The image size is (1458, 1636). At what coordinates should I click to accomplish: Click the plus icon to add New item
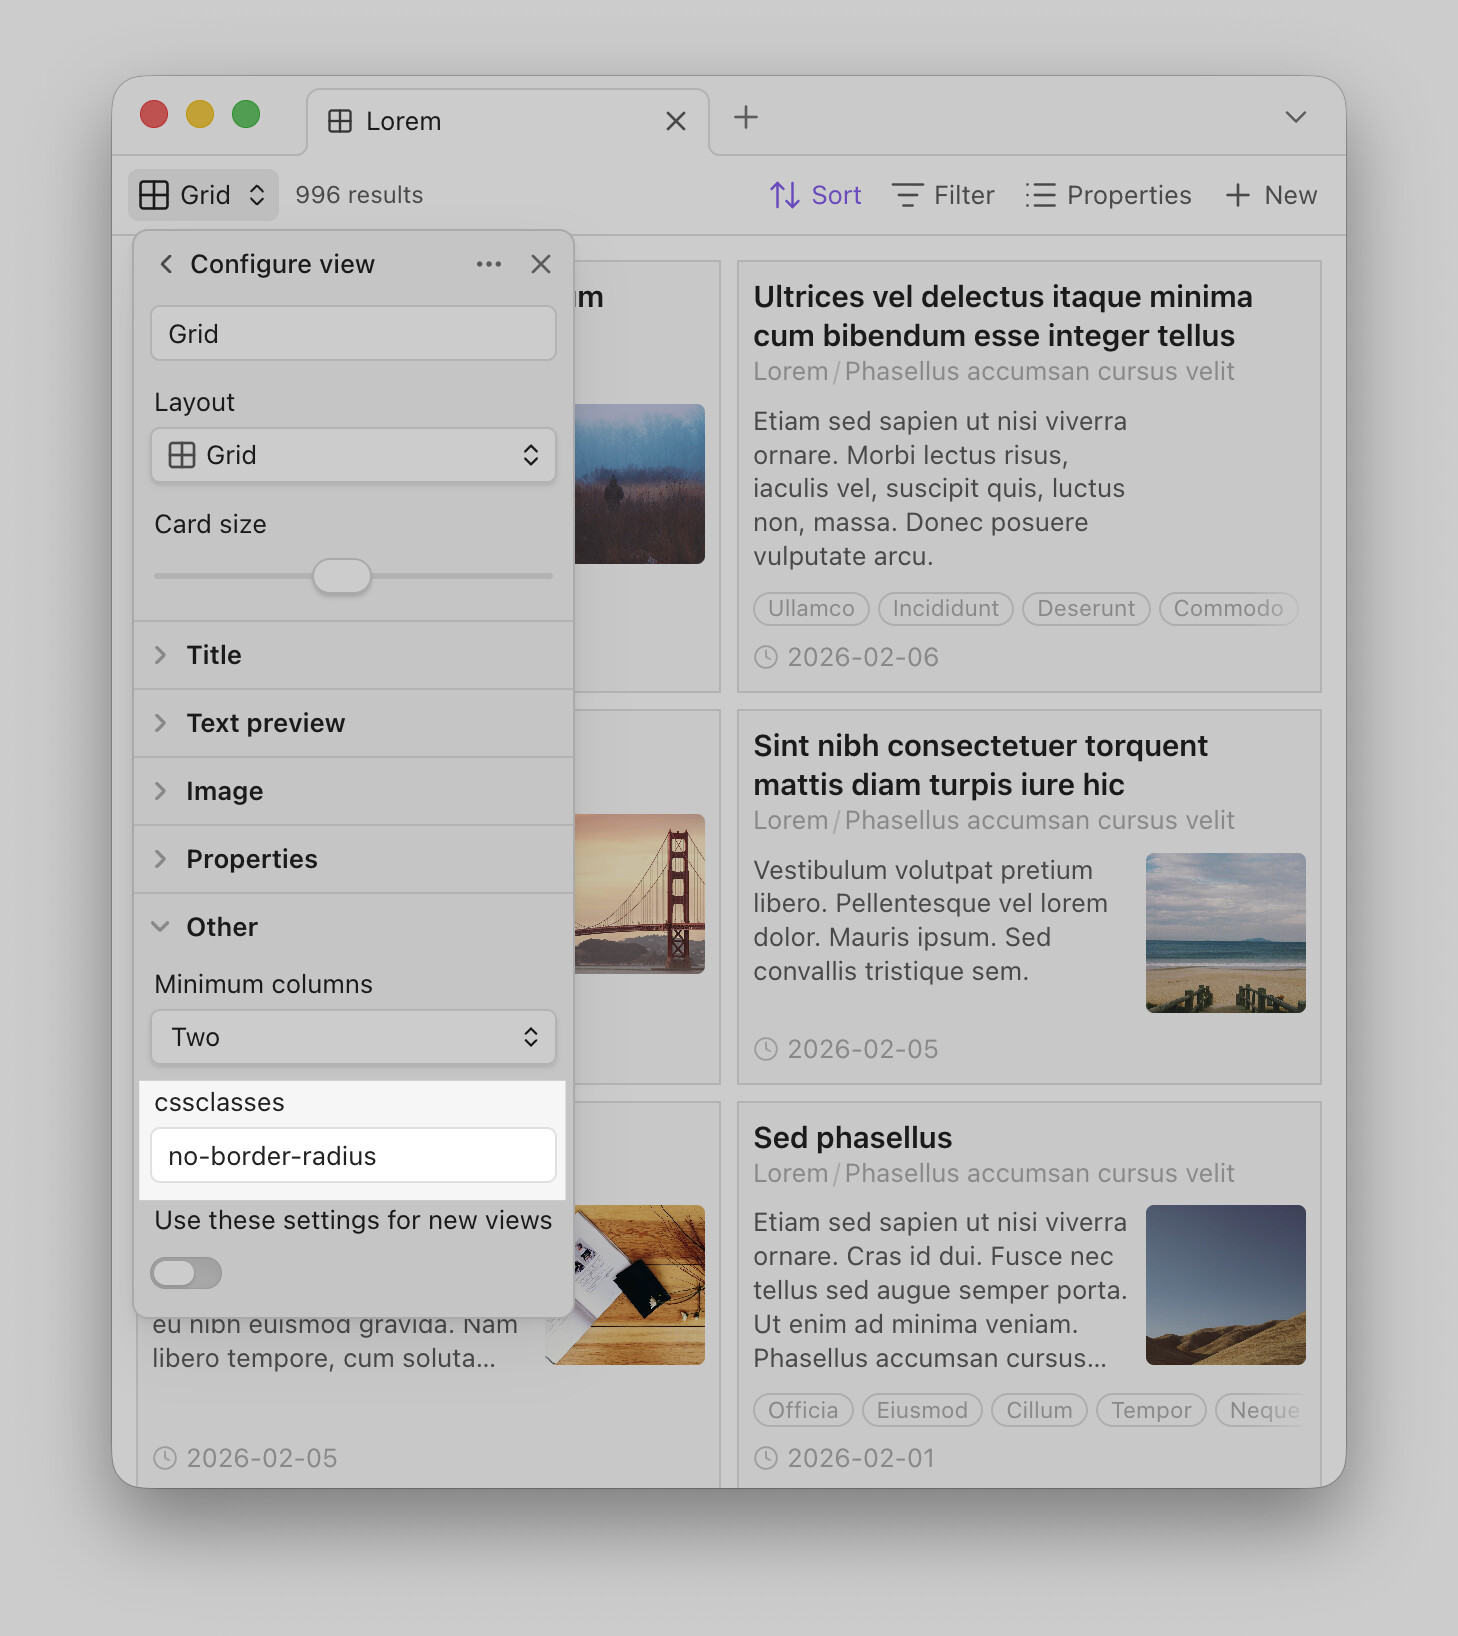click(x=1238, y=195)
